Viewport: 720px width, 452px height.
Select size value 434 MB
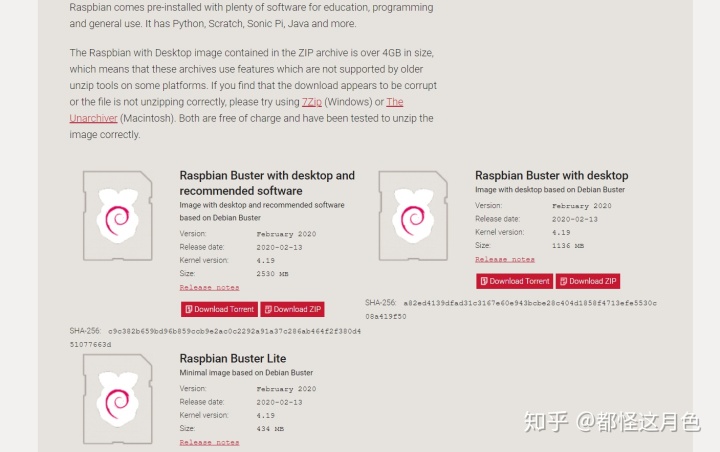270,429
